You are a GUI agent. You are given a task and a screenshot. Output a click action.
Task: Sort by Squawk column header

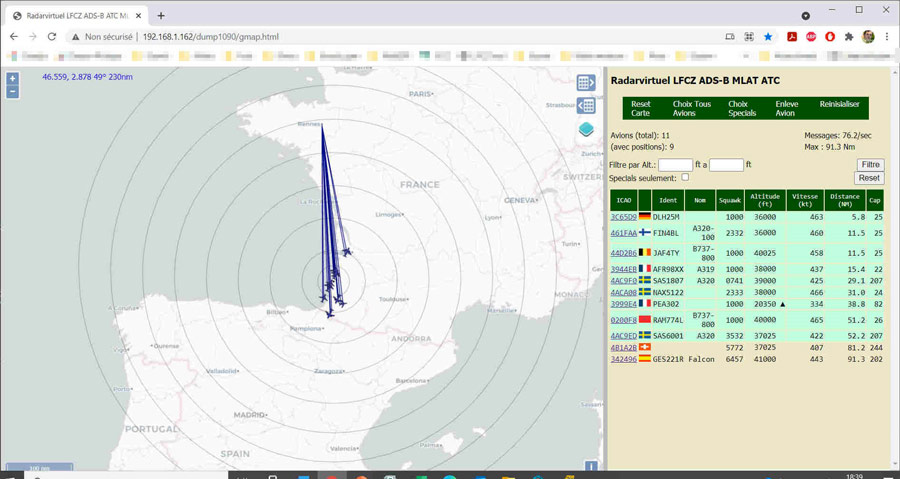pos(730,200)
